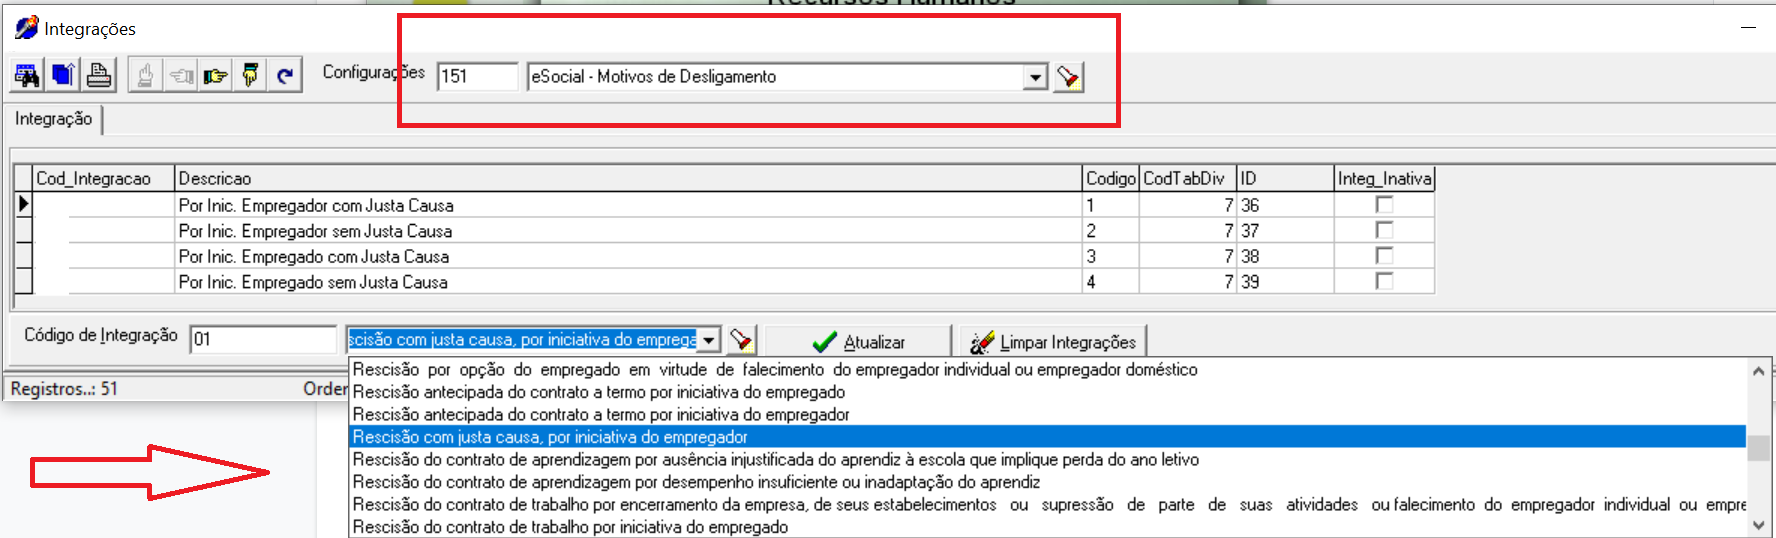Click lookup icon beside eSocial configuration dropdown

coord(1068,77)
